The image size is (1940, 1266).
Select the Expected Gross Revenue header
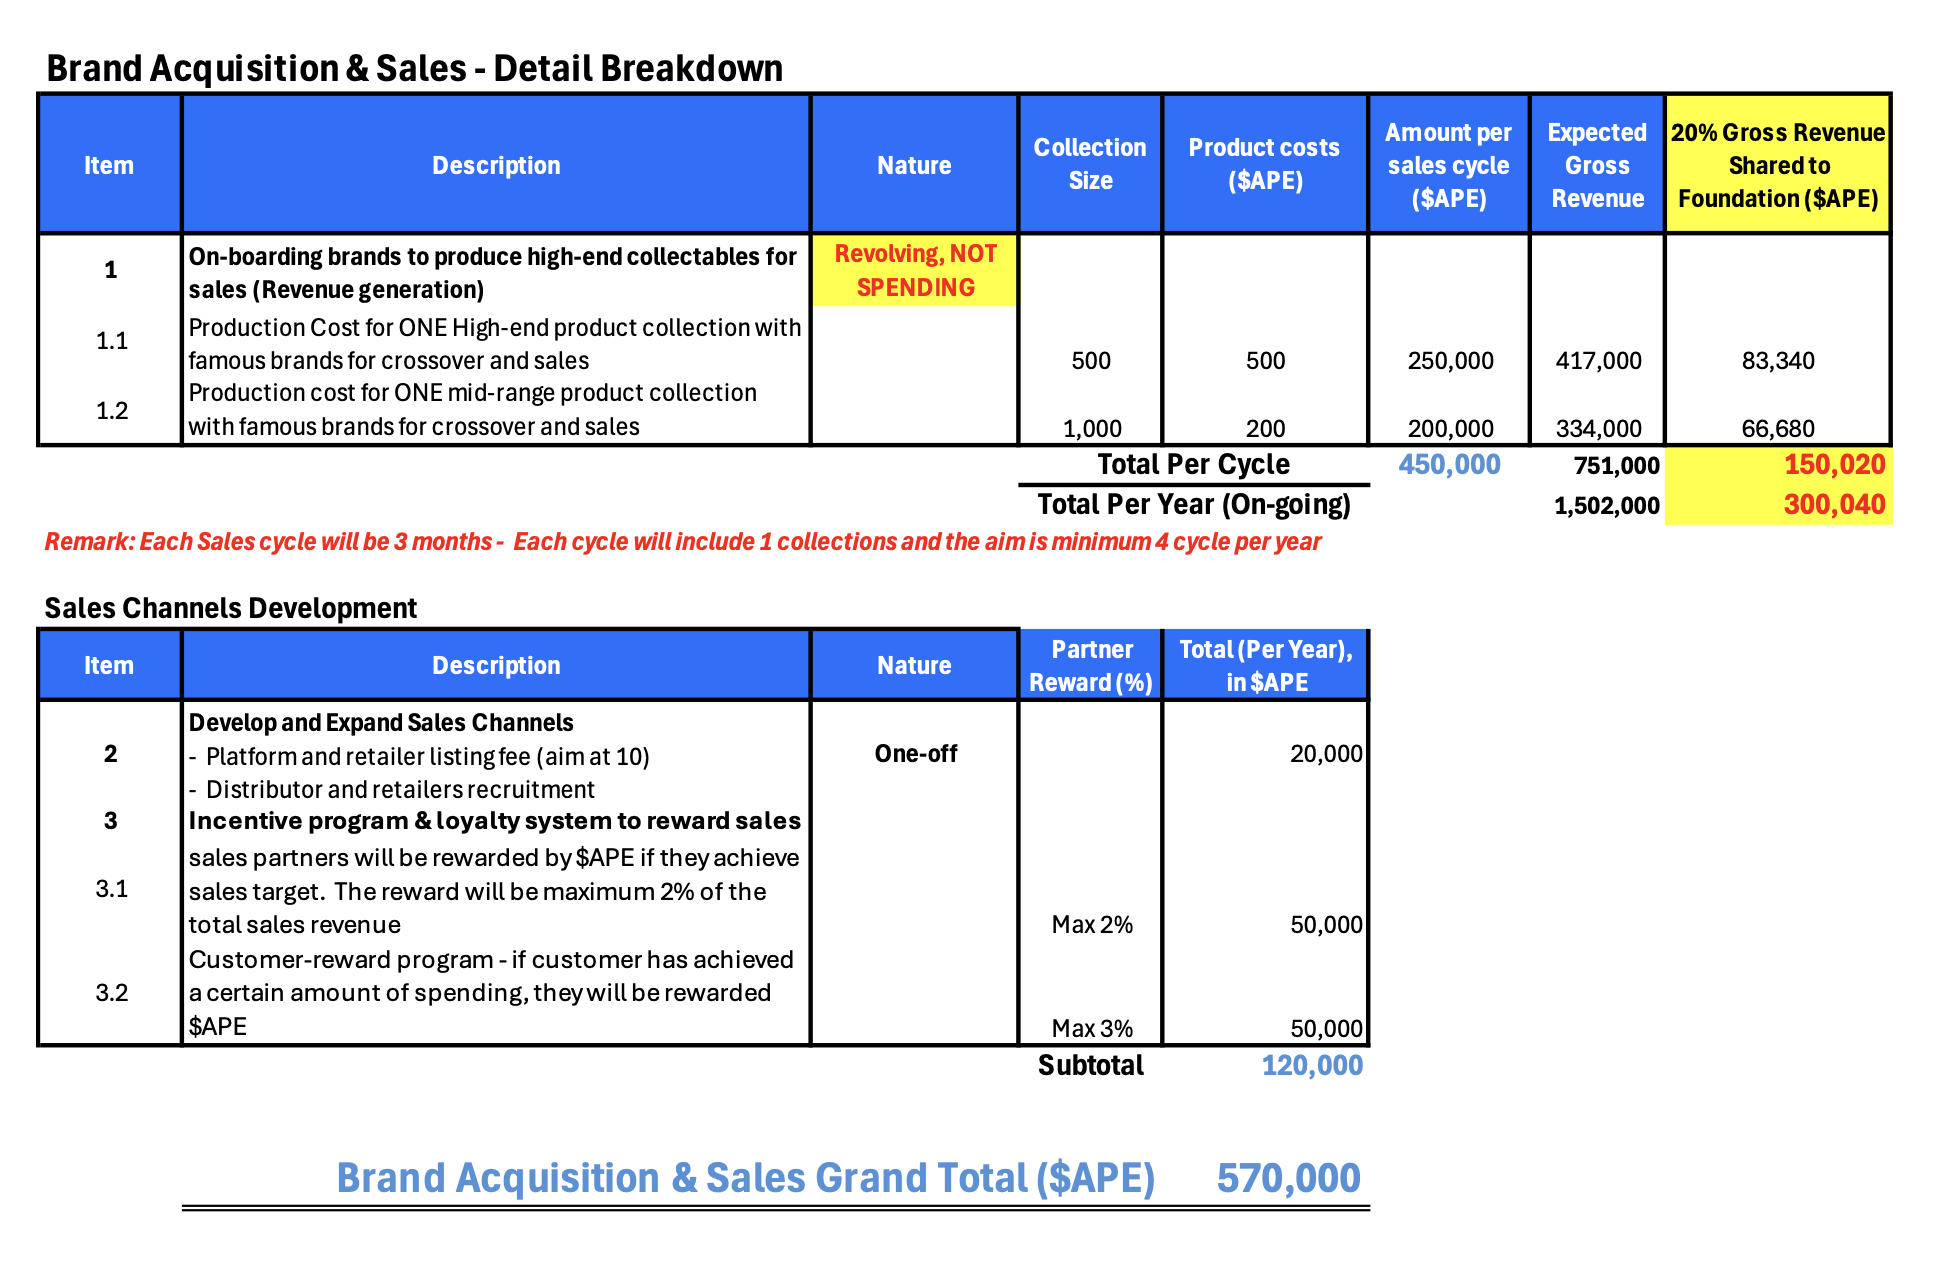click(x=1597, y=165)
